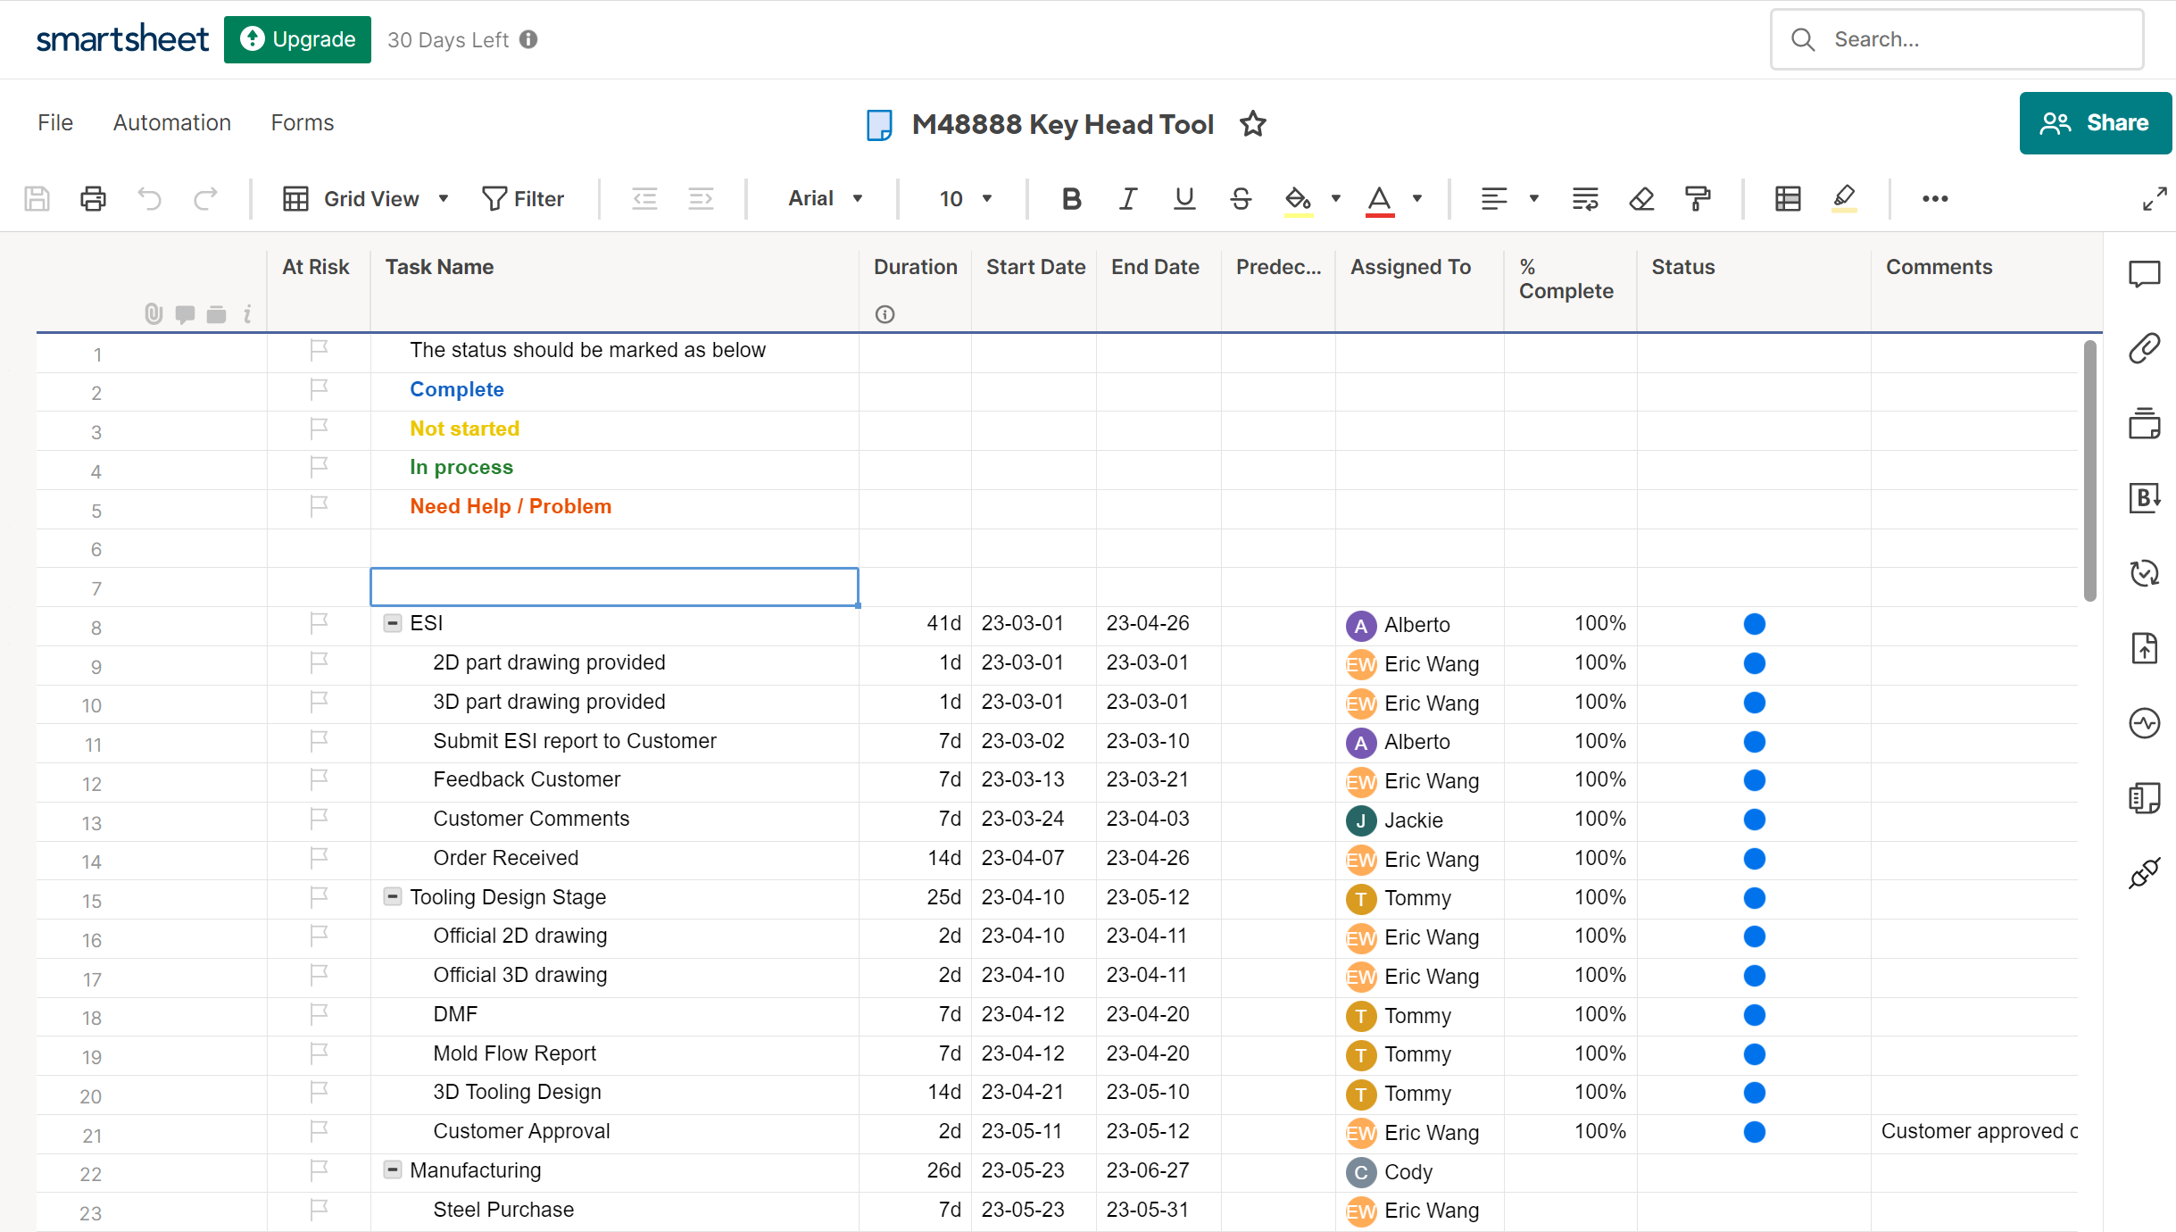Image resolution: width=2176 pixels, height=1232 pixels.
Task: Expand sheet to full screen
Action: point(2154,199)
